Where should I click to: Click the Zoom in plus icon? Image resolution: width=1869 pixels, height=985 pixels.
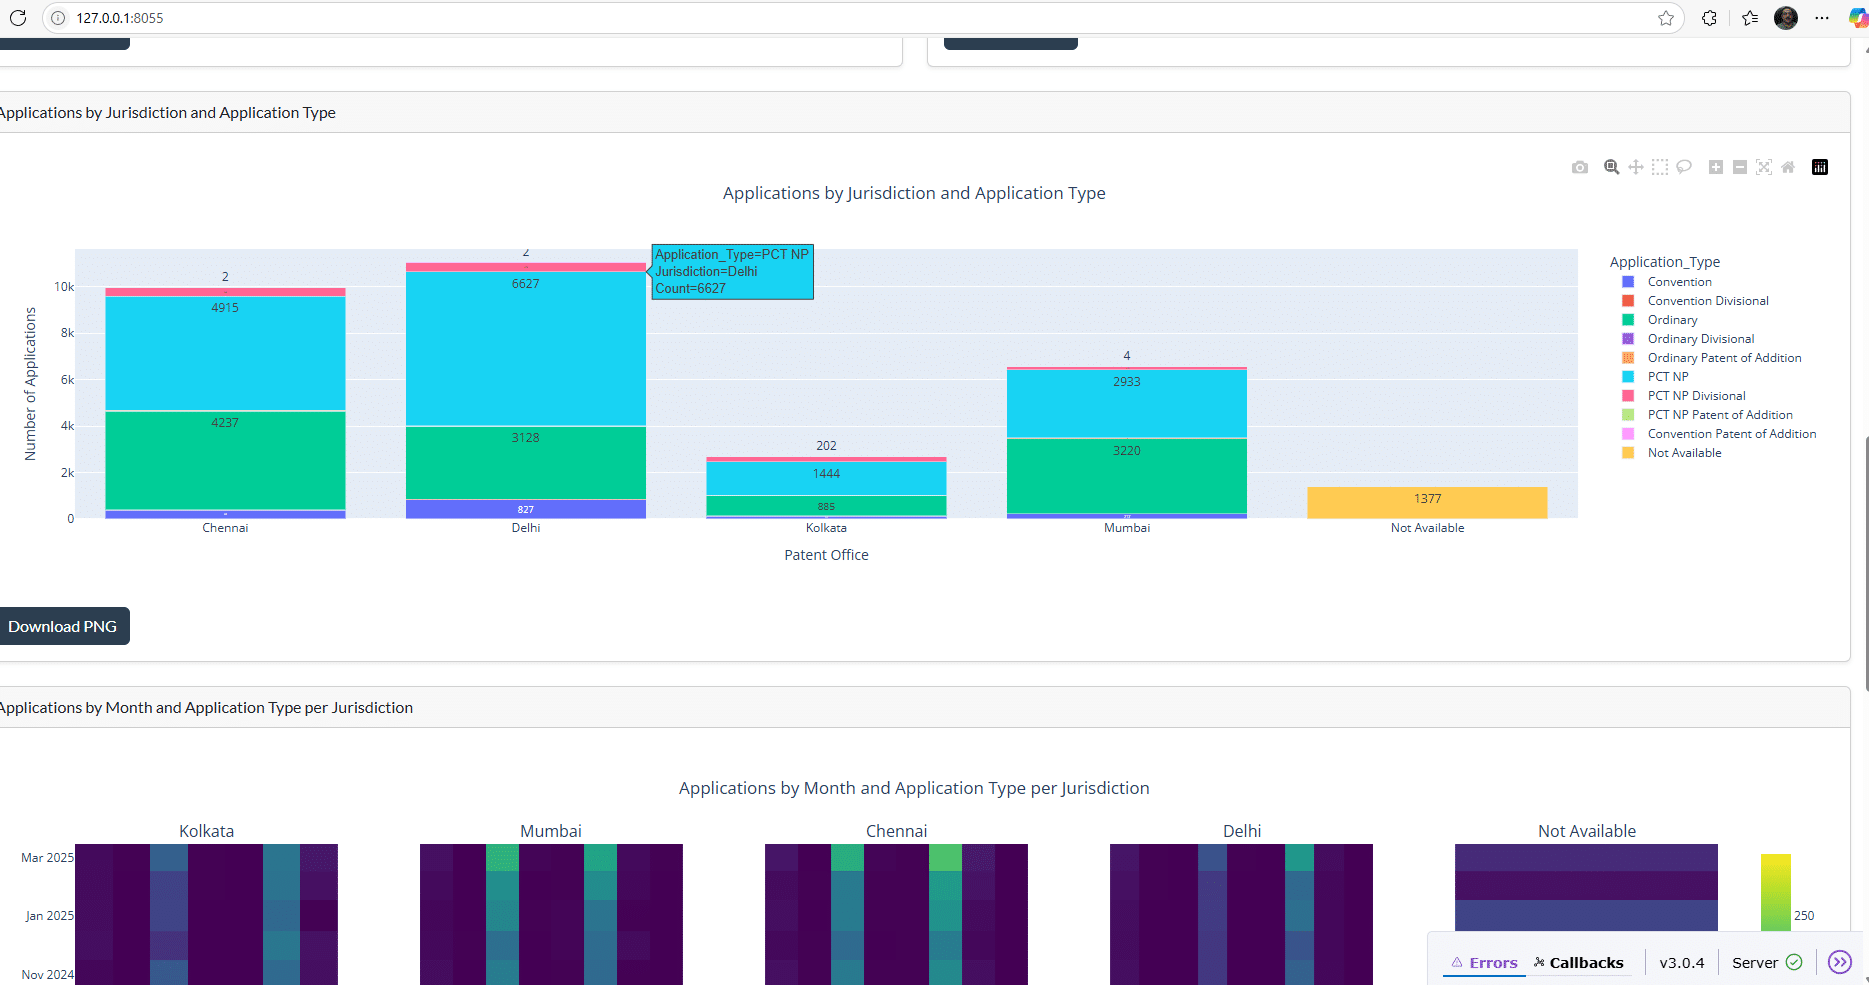(1716, 167)
